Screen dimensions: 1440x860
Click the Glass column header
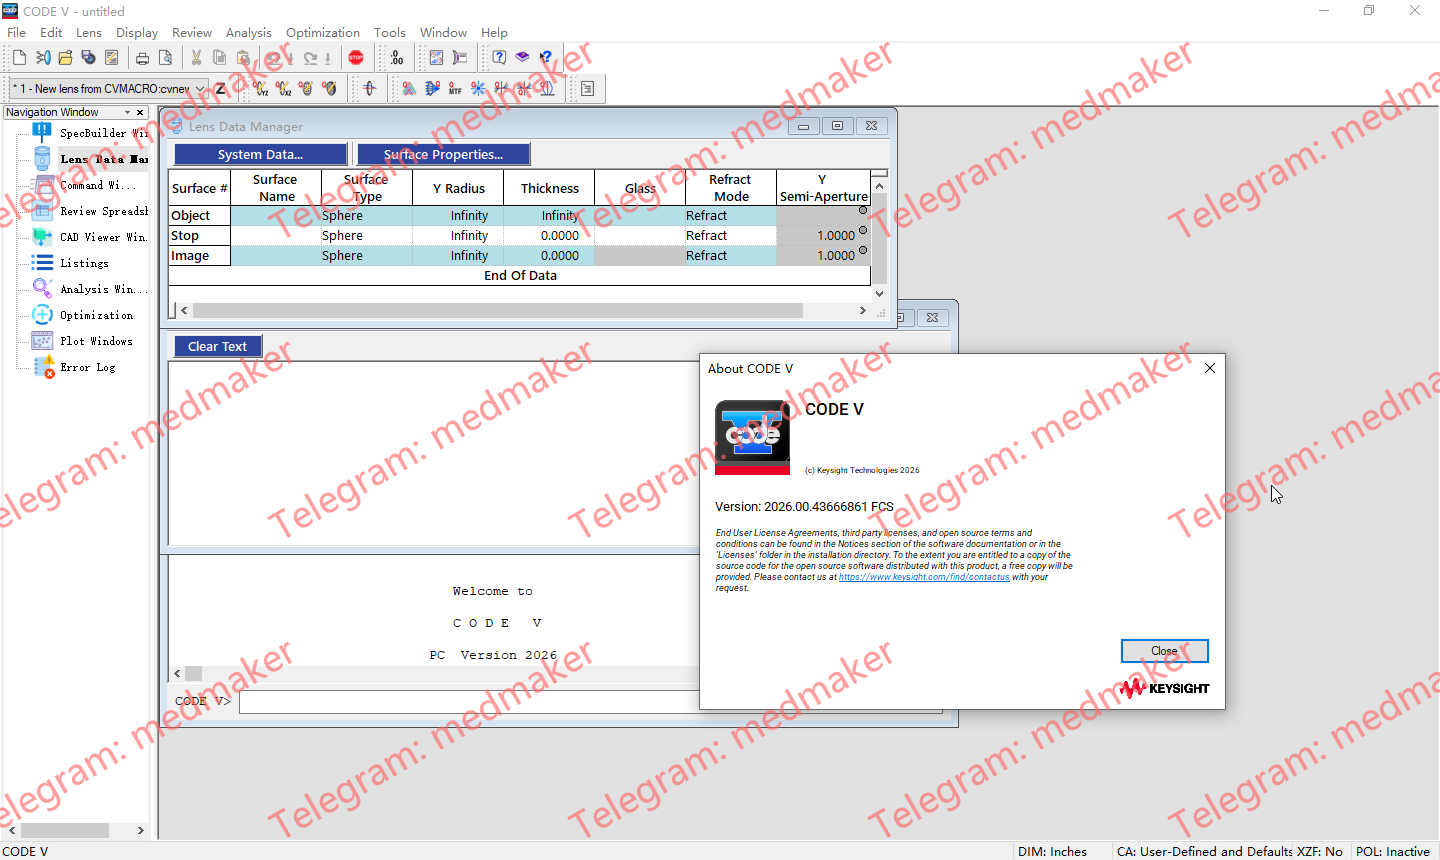click(x=640, y=188)
